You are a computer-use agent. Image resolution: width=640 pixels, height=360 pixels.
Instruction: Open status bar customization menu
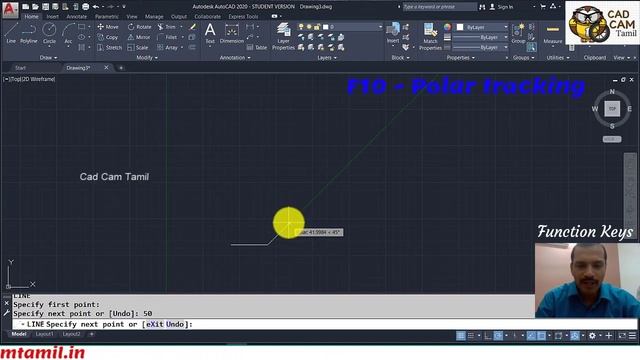(x=632, y=336)
